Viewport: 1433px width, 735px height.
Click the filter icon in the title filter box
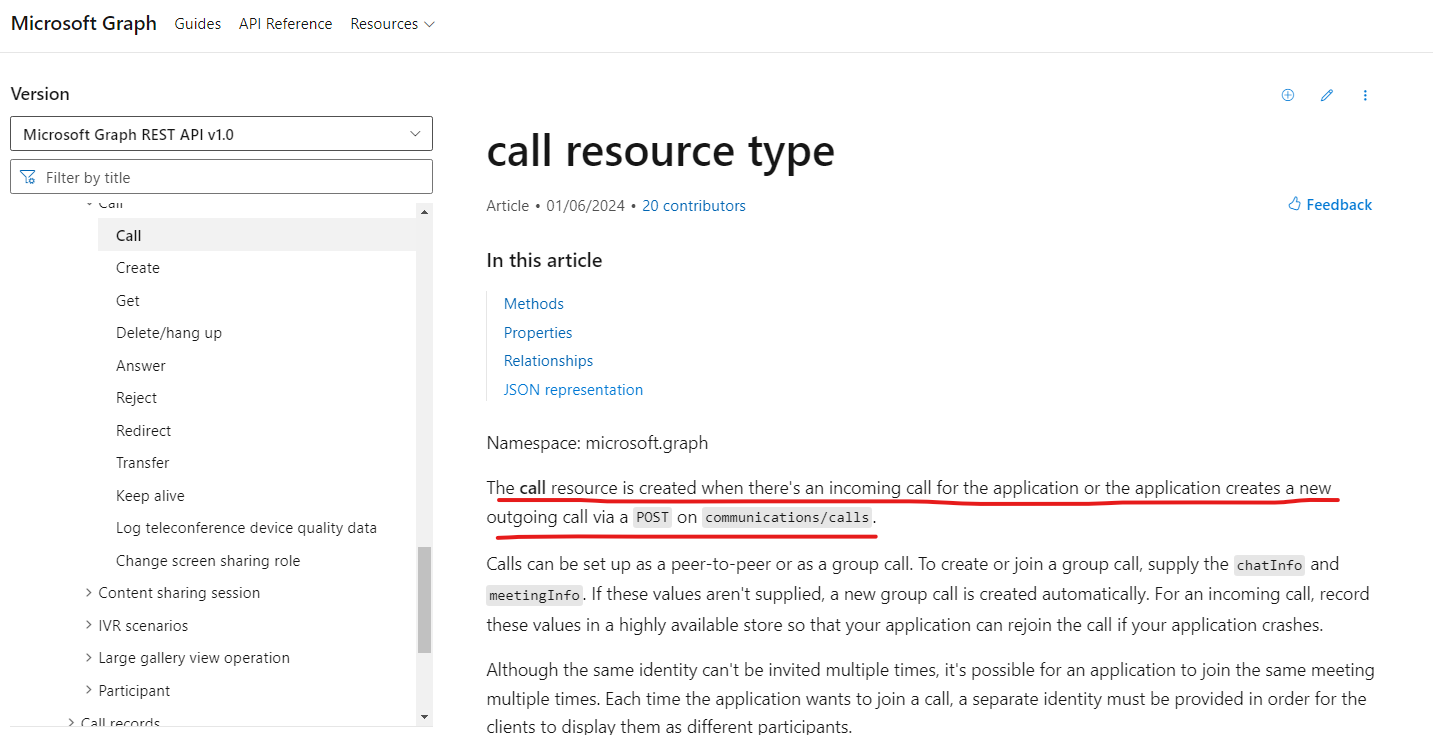click(x=28, y=177)
